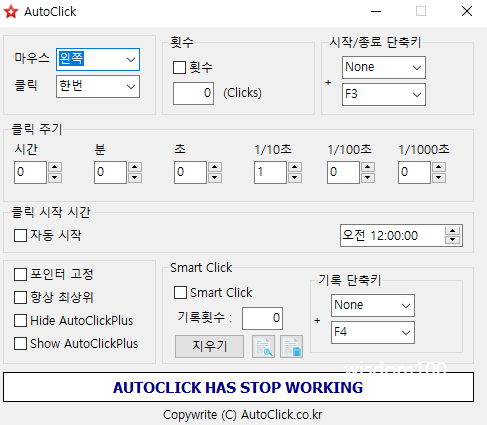
Task: Decrease the 1/1000초 spinner value
Action: click(x=439, y=178)
